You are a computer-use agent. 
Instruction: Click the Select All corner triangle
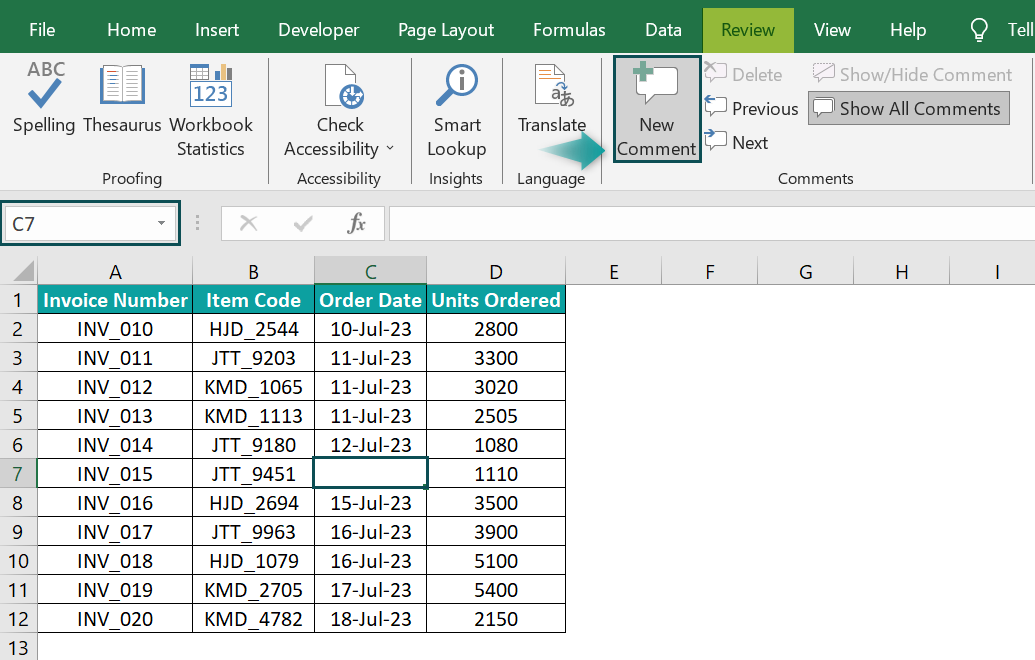pyautogui.click(x=23, y=271)
